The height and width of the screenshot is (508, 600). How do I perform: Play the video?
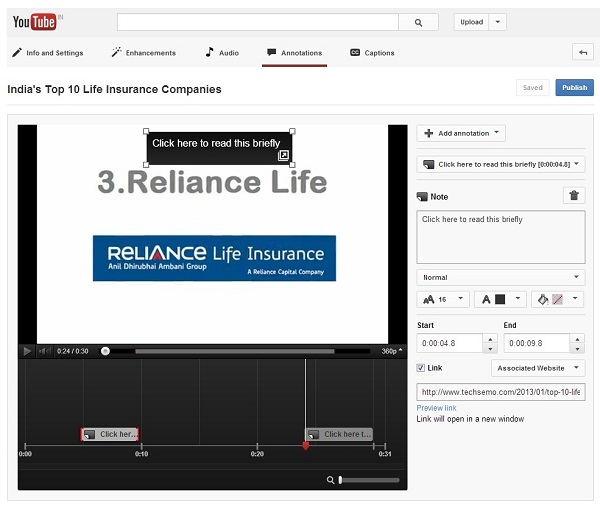tap(27, 351)
